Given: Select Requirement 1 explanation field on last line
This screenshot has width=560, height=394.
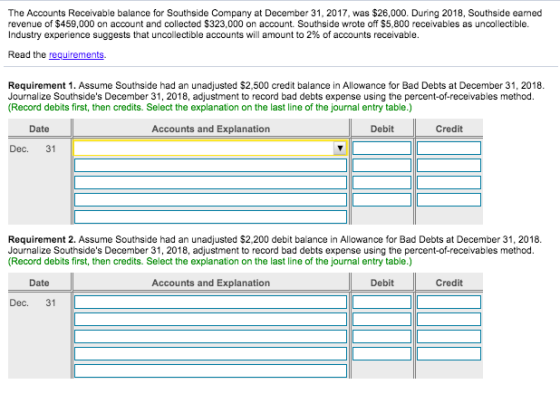Looking at the screenshot, I should (x=210, y=217).
